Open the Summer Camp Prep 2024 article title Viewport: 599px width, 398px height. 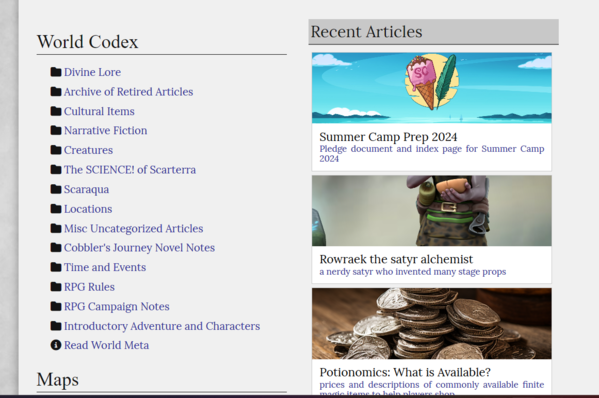coord(388,137)
